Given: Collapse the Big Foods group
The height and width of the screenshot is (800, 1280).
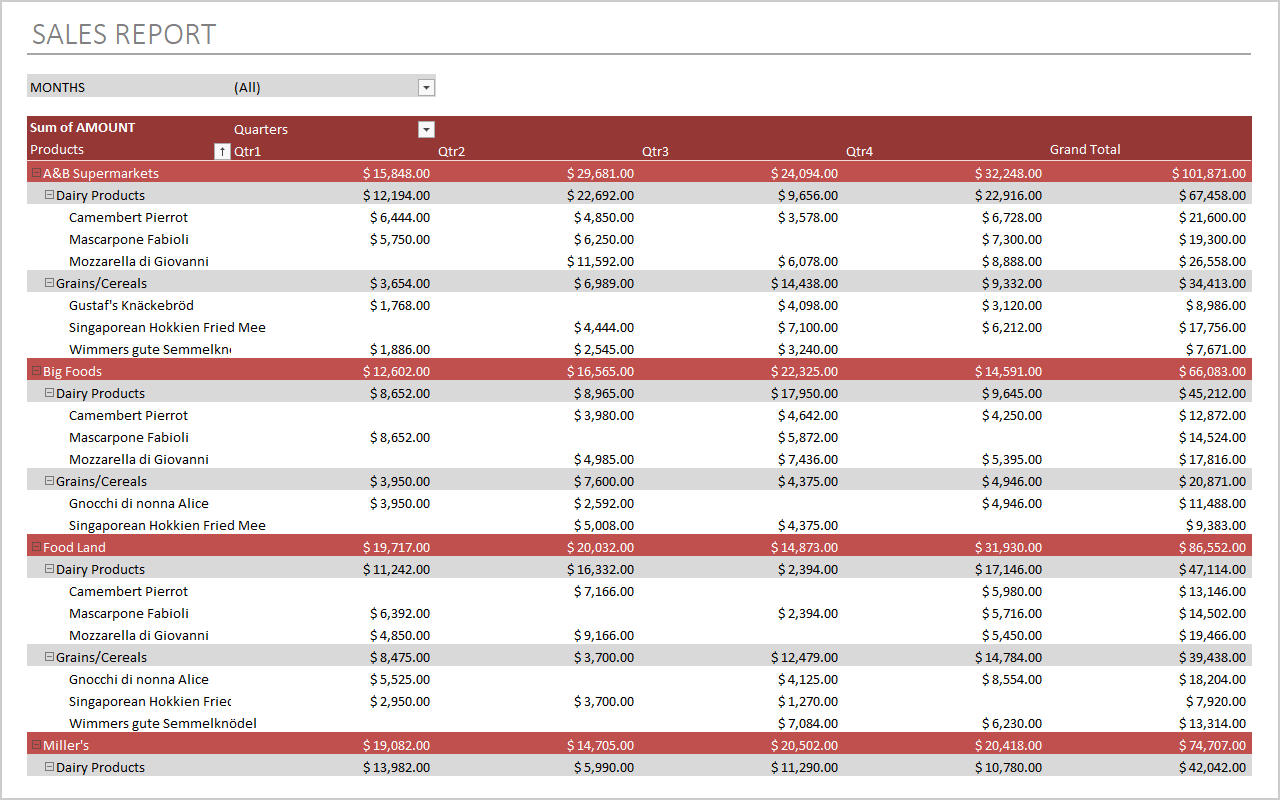Looking at the screenshot, I should point(36,371).
